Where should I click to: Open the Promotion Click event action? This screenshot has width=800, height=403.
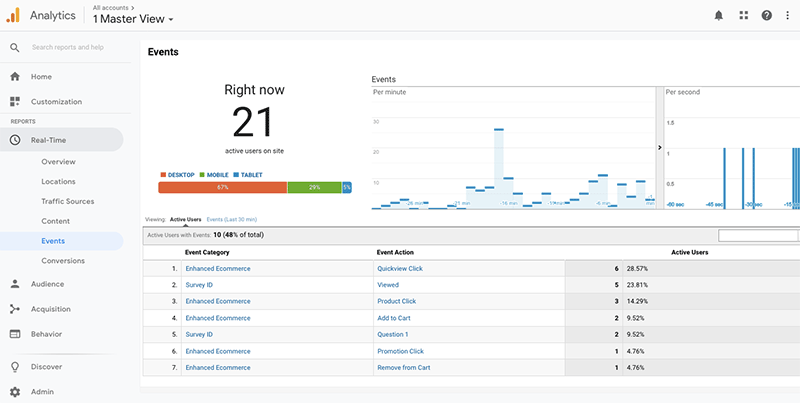coord(401,351)
